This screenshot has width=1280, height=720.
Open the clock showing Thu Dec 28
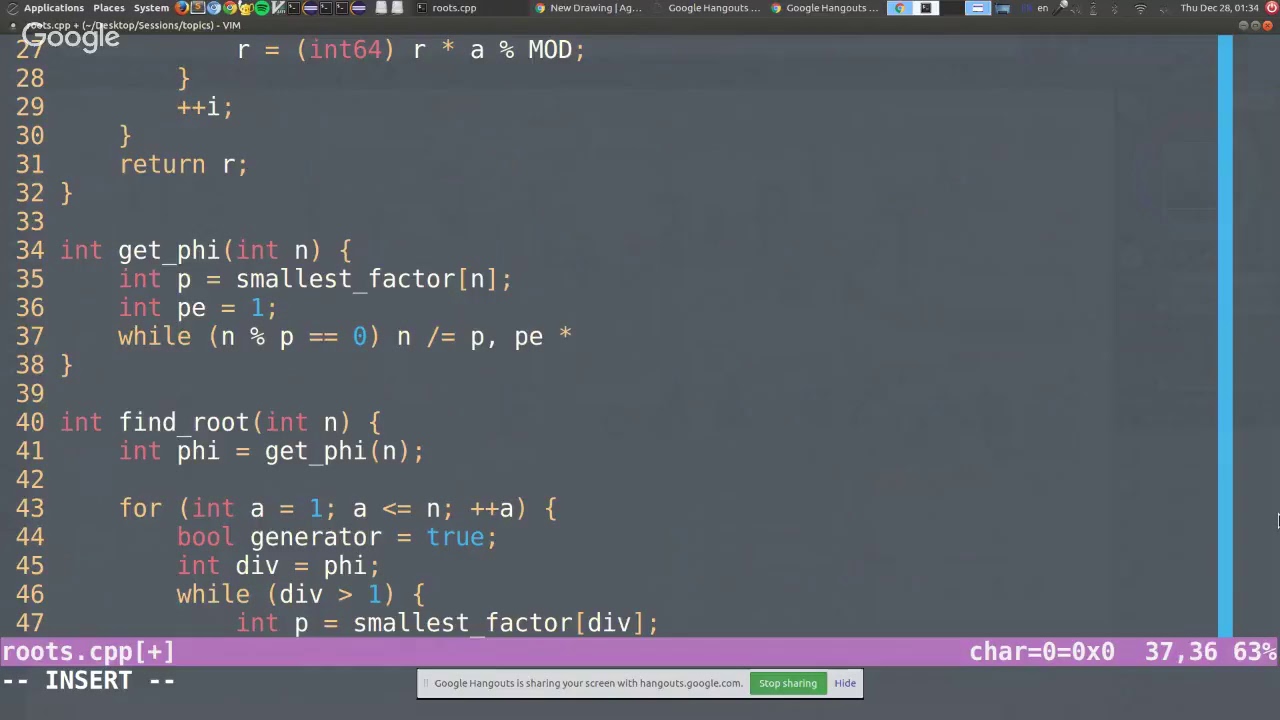(x=1219, y=8)
